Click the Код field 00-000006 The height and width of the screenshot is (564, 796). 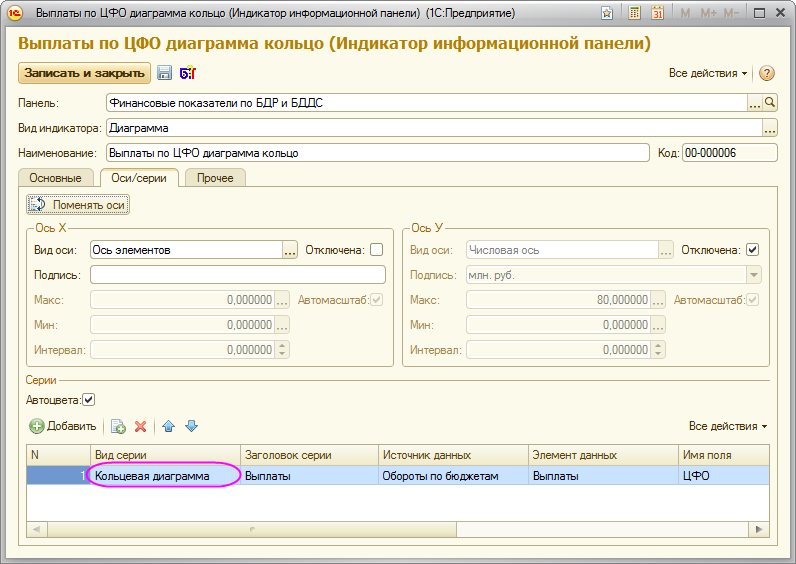(730, 153)
